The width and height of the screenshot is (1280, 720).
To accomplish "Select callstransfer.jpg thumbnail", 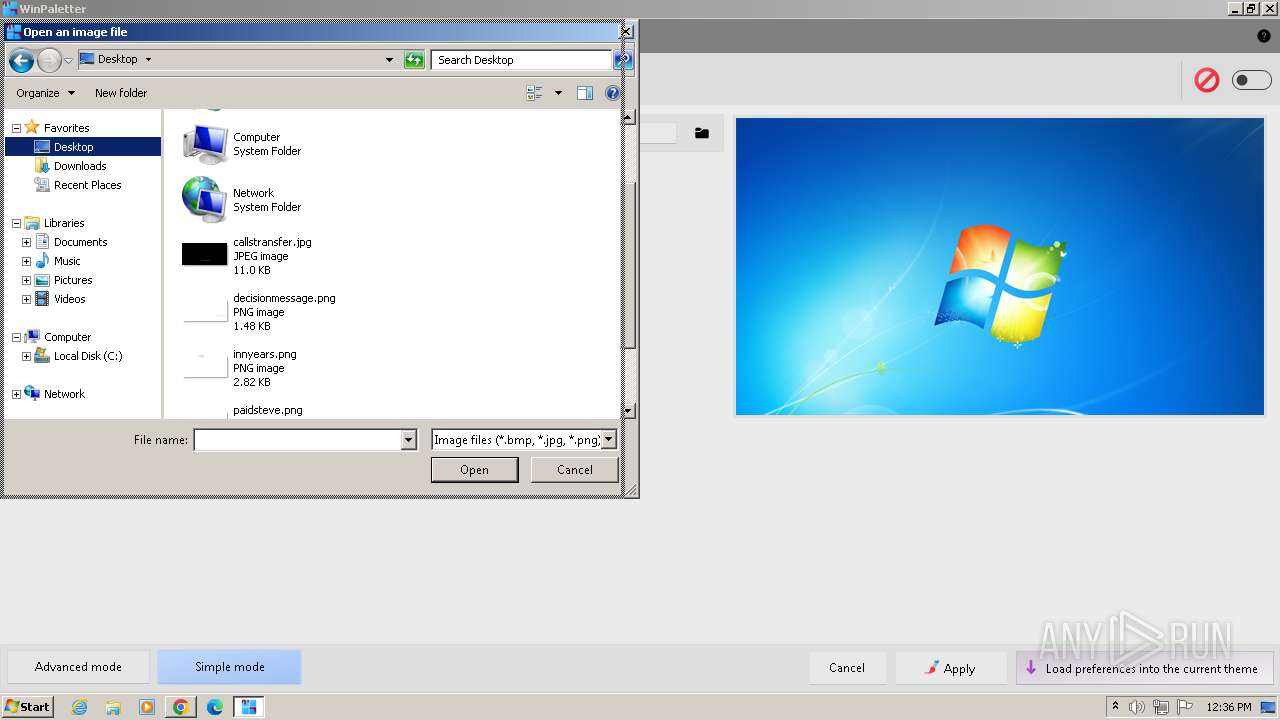I will click(x=205, y=255).
